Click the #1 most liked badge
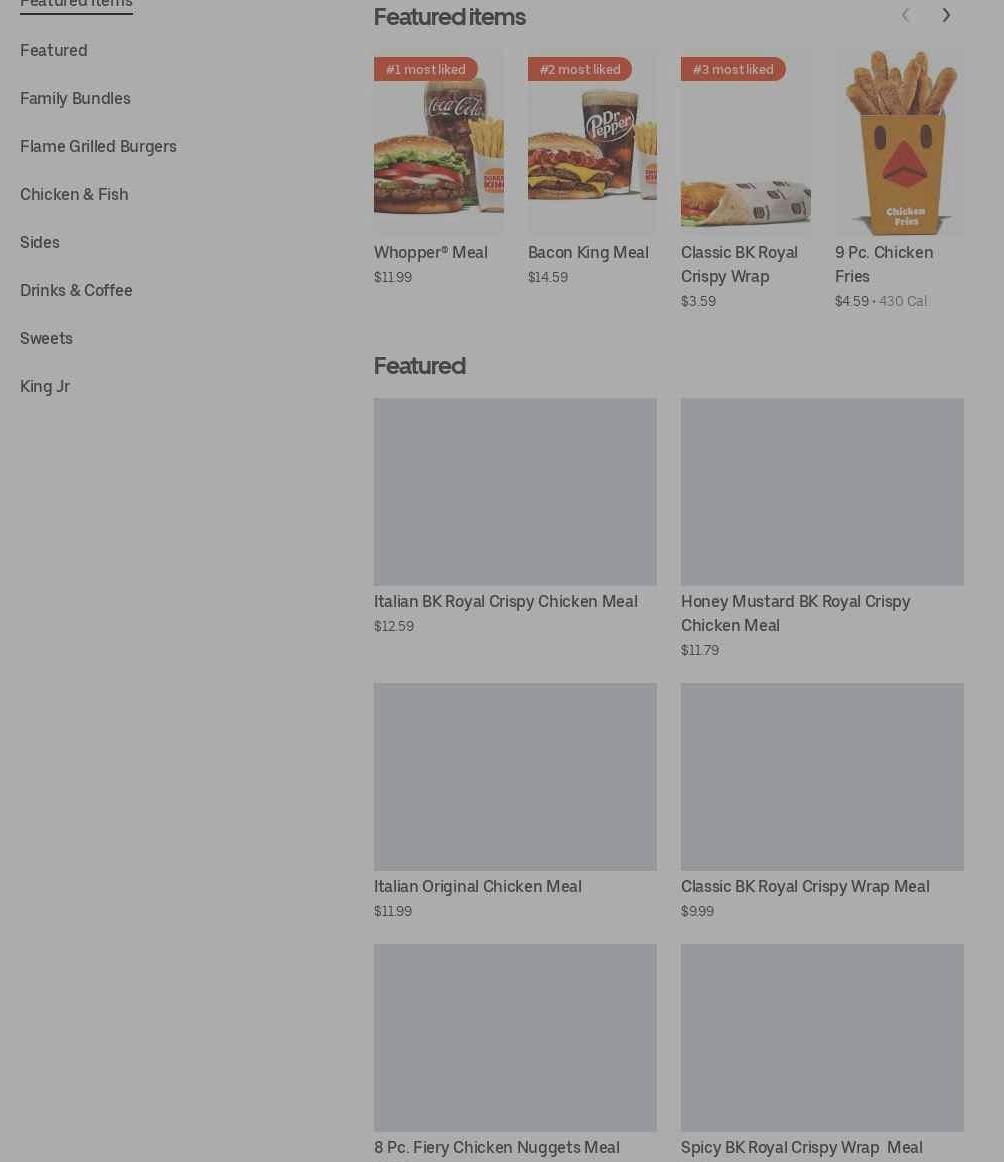Image resolution: width=1004 pixels, height=1162 pixels. 425,69
